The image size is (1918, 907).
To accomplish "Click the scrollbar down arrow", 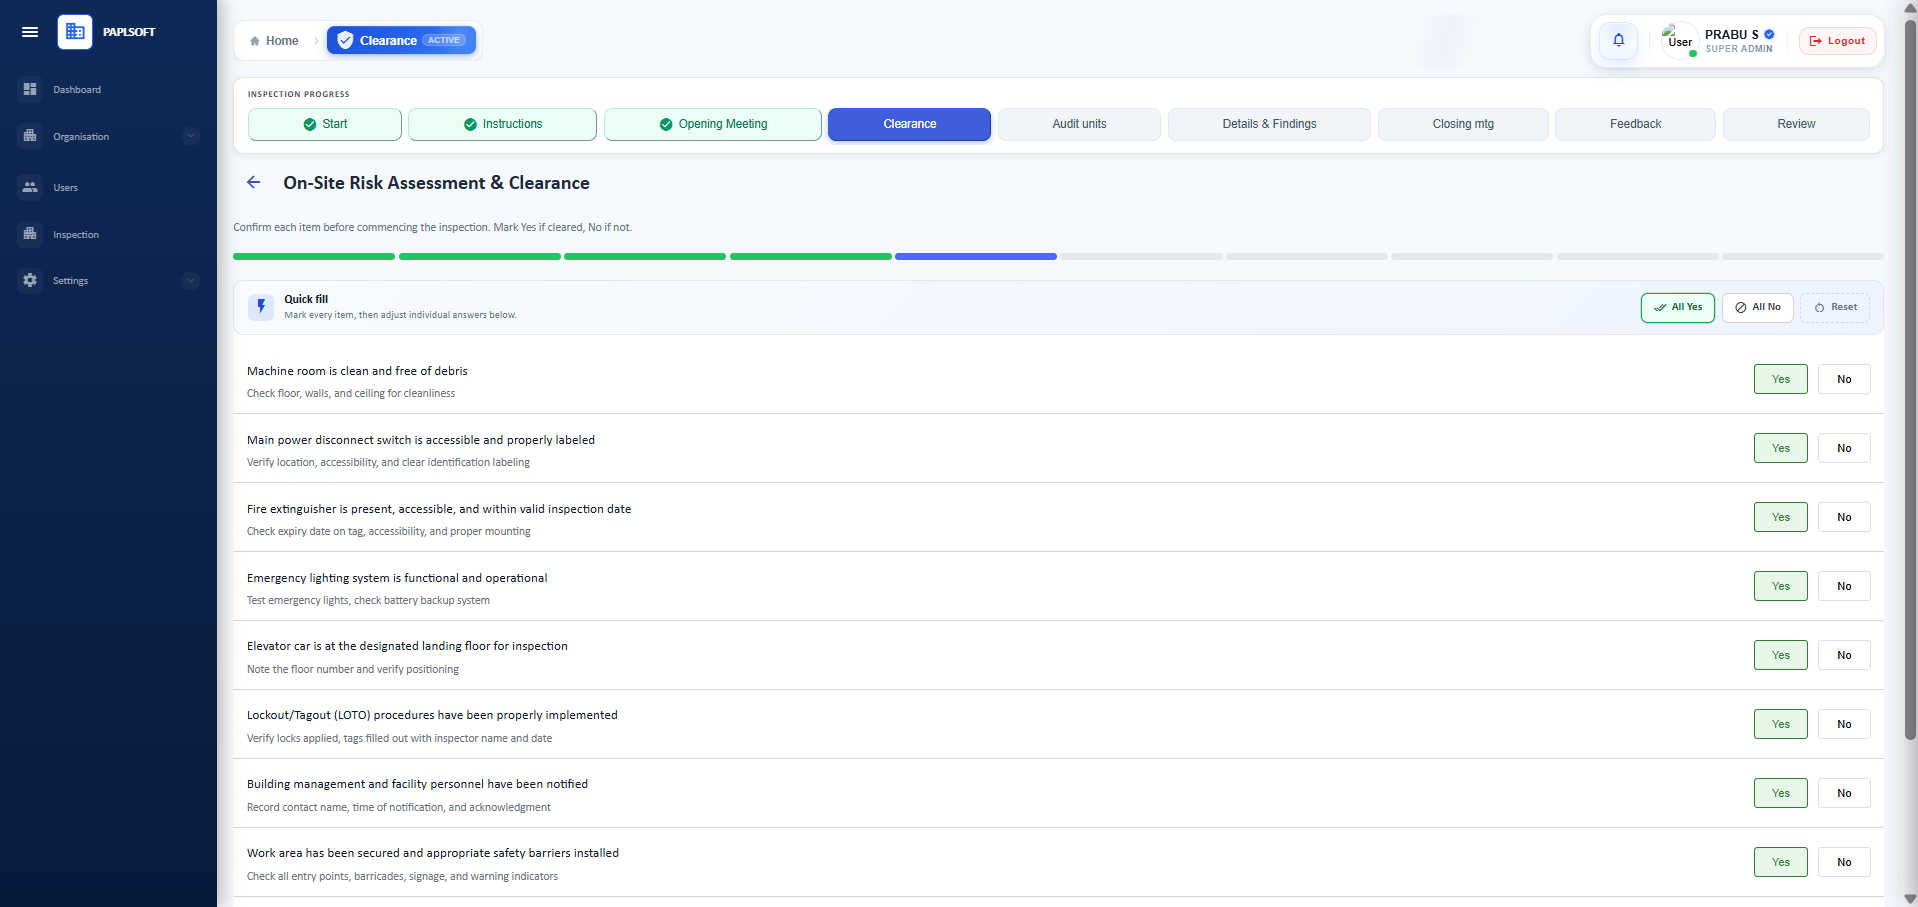I will 1910,898.
